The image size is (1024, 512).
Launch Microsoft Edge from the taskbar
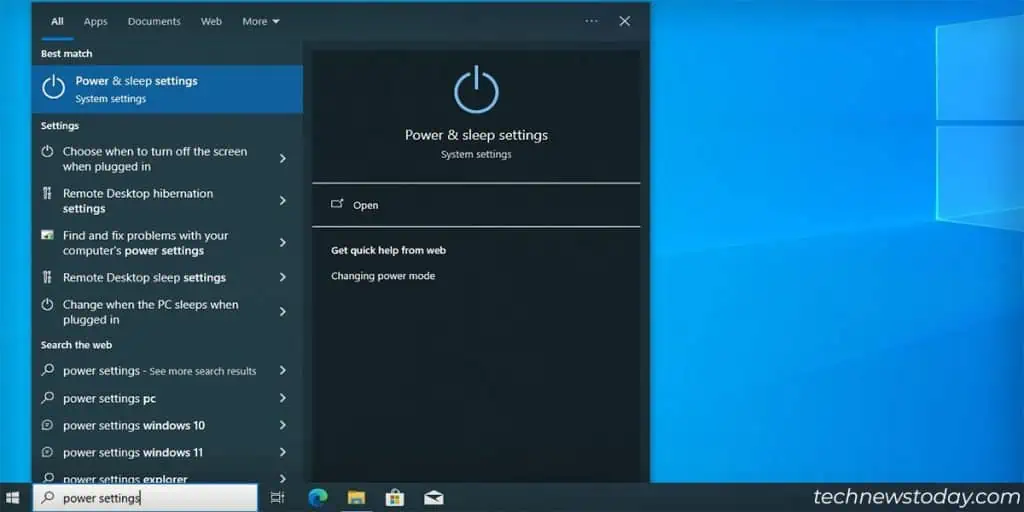tap(318, 497)
